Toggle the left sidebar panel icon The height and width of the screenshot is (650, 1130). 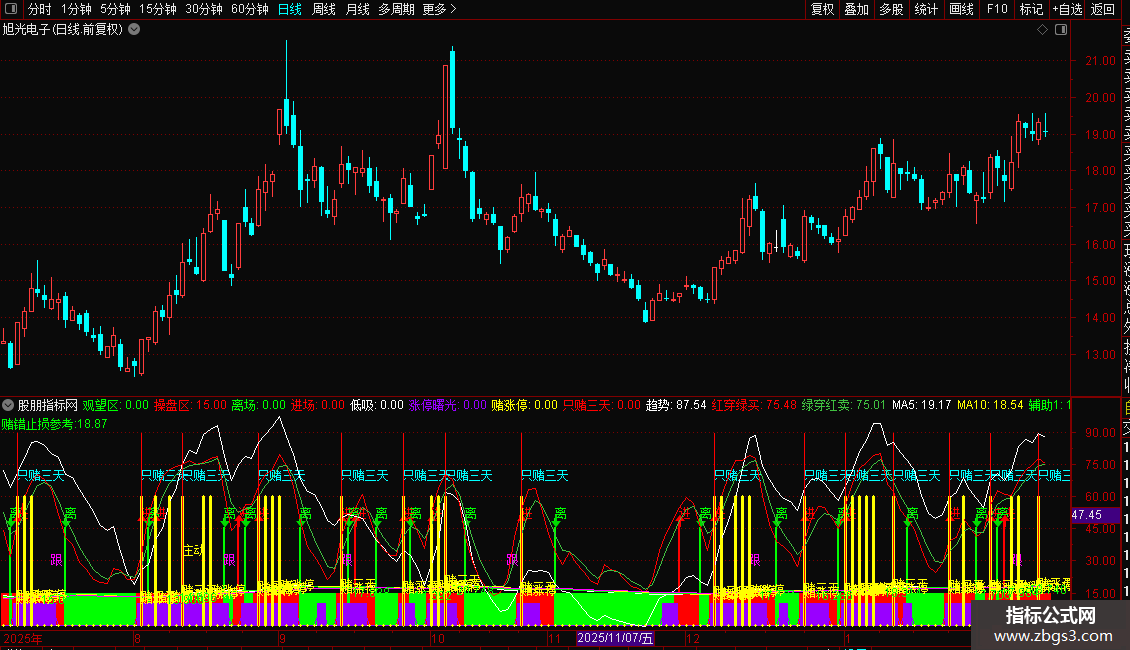(x=11, y=9)
